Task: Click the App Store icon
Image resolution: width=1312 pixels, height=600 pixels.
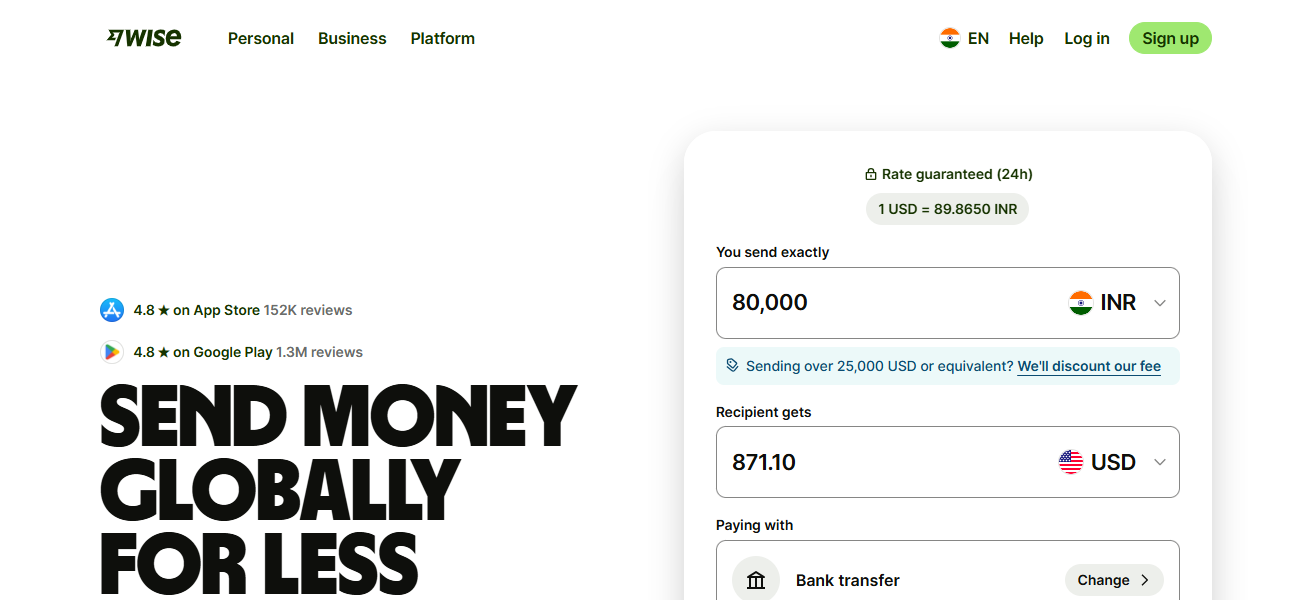Action: 112,310
